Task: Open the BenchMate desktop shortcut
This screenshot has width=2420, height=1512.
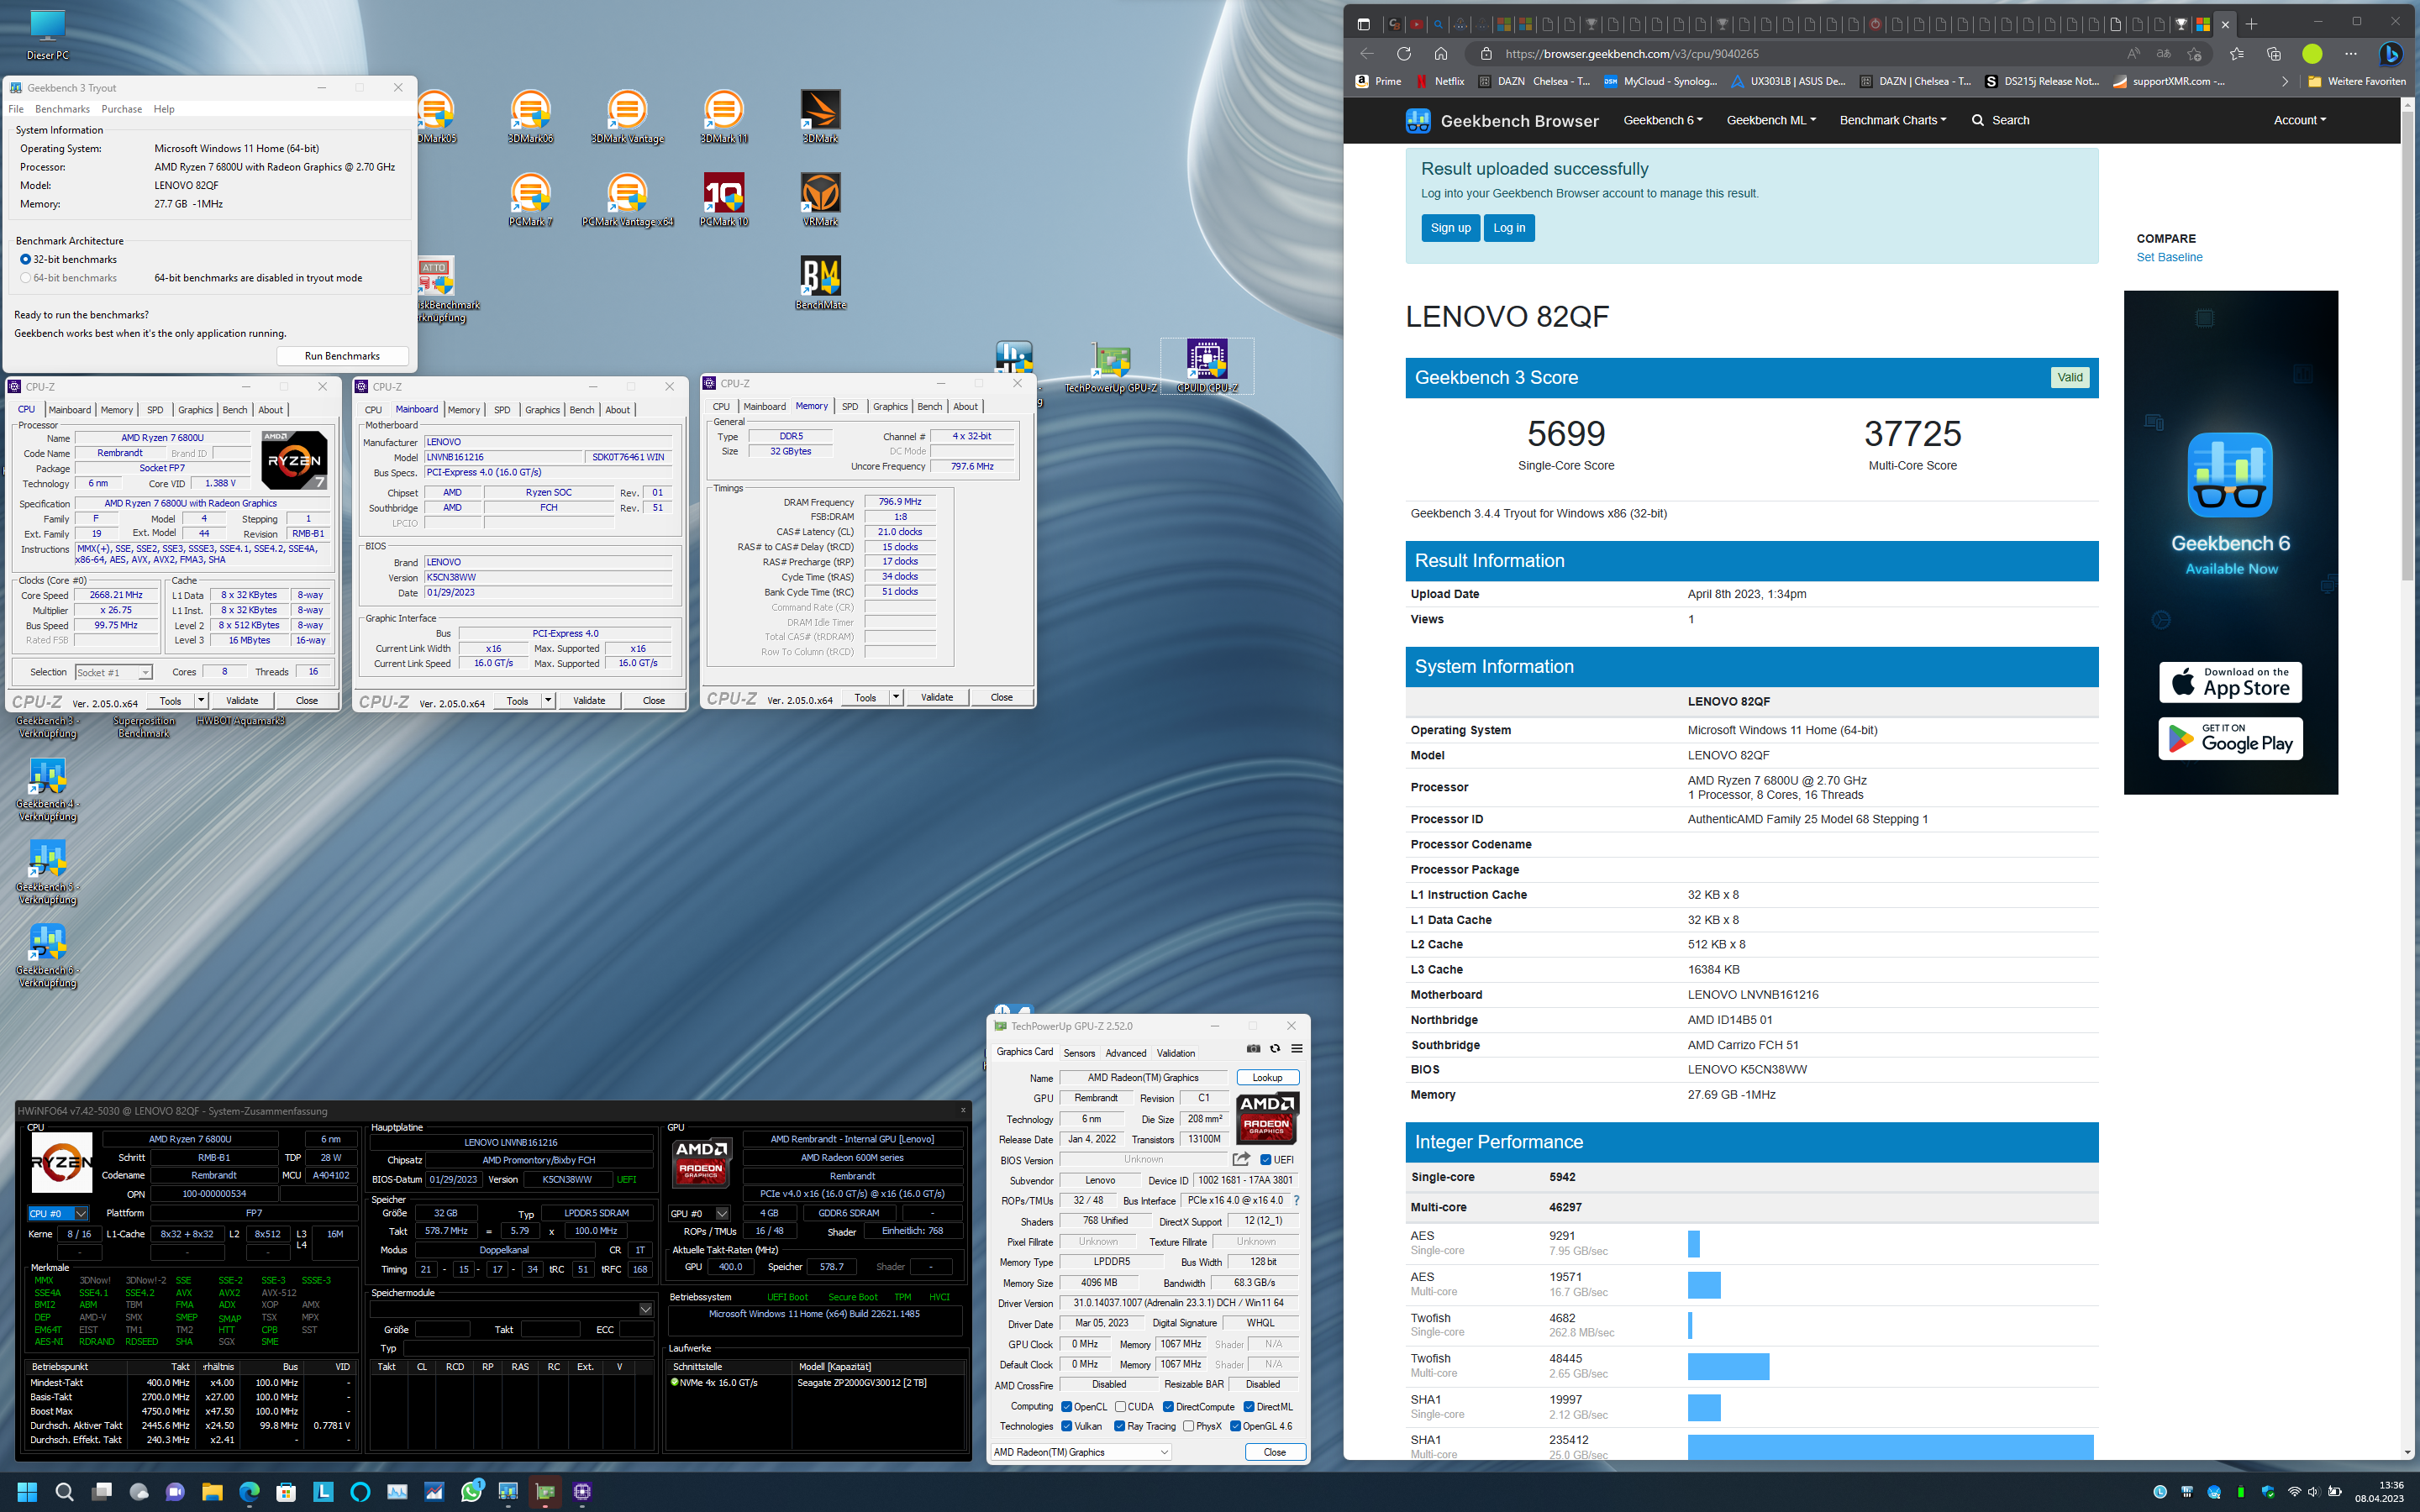Action: point(820,283)
